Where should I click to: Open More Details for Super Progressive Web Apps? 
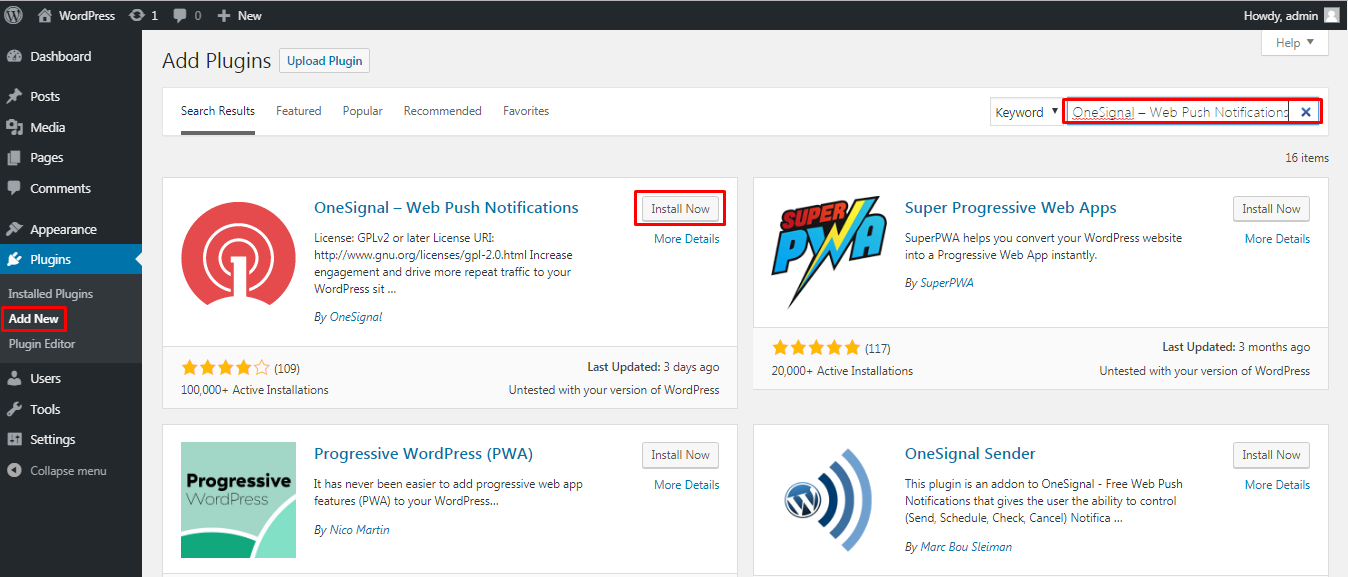1277,239
